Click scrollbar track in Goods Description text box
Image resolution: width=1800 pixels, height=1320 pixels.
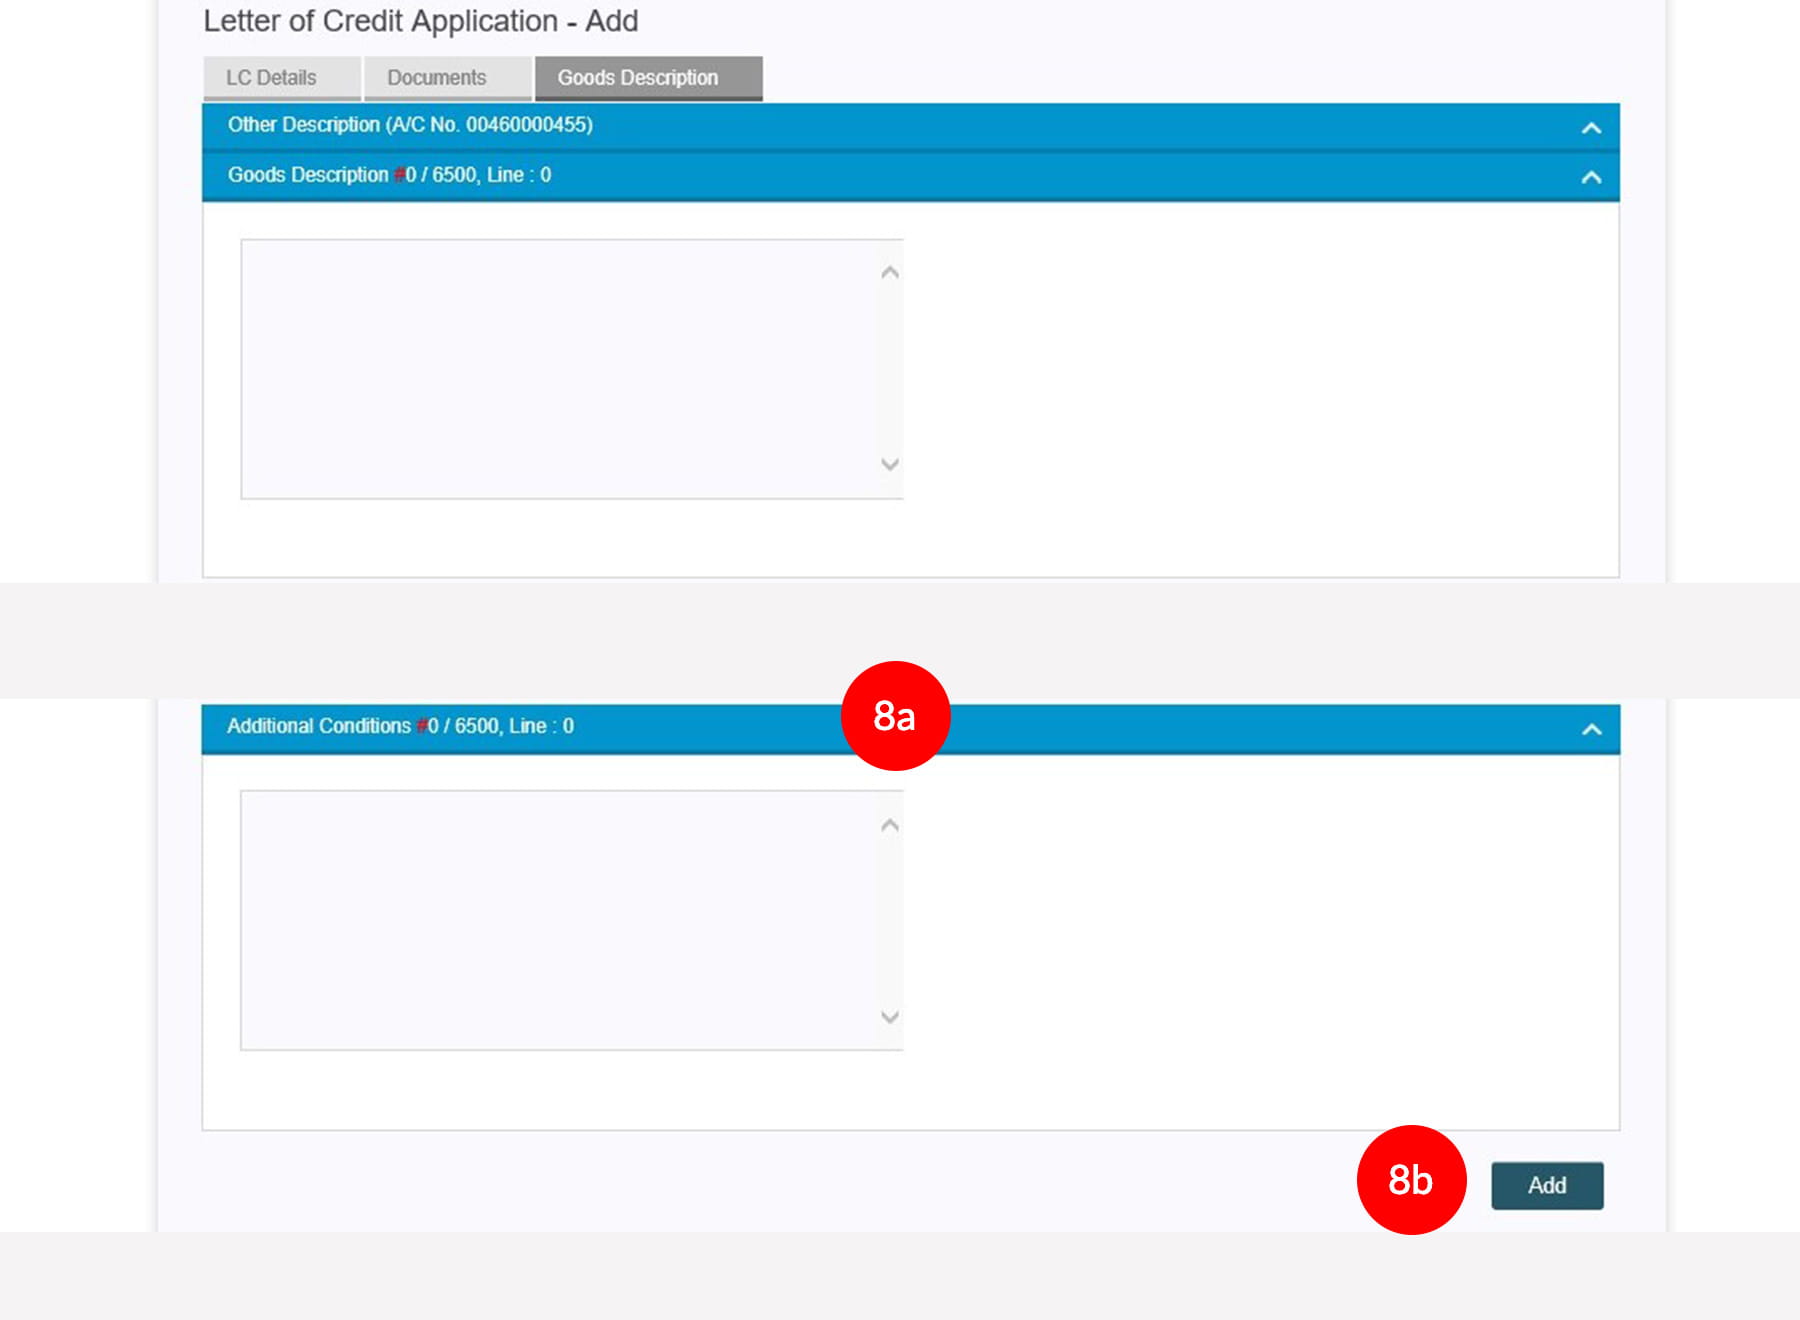889,368
